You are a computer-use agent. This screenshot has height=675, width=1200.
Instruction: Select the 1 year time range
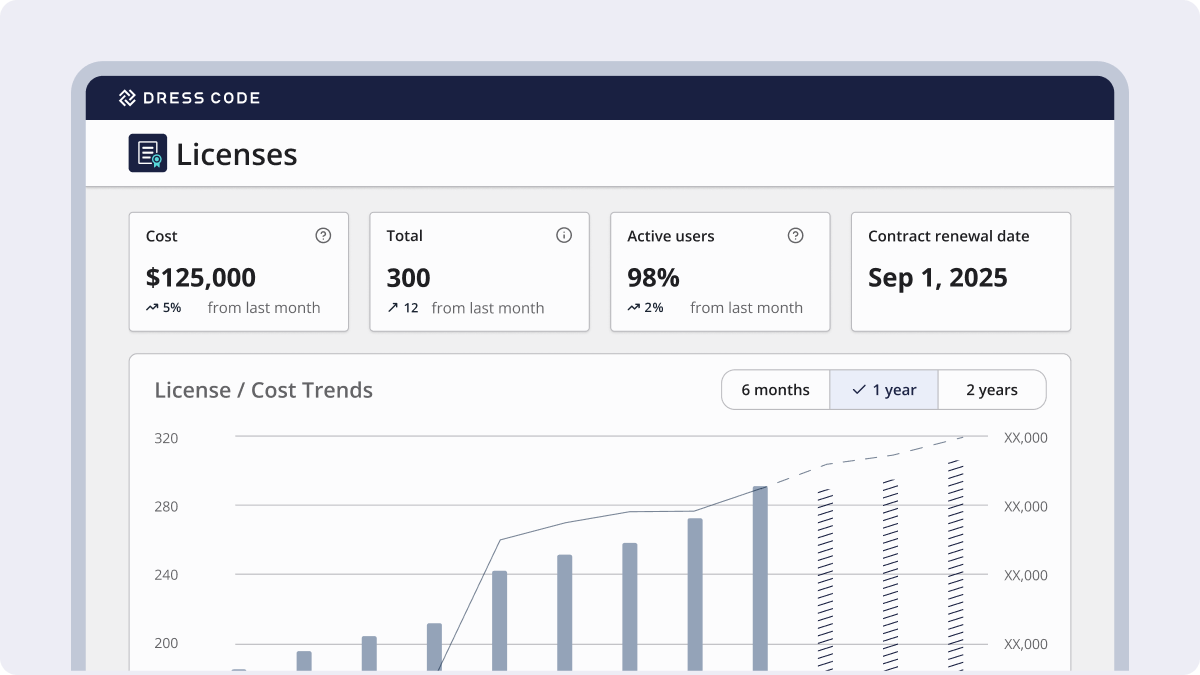[x=884, y=390]
